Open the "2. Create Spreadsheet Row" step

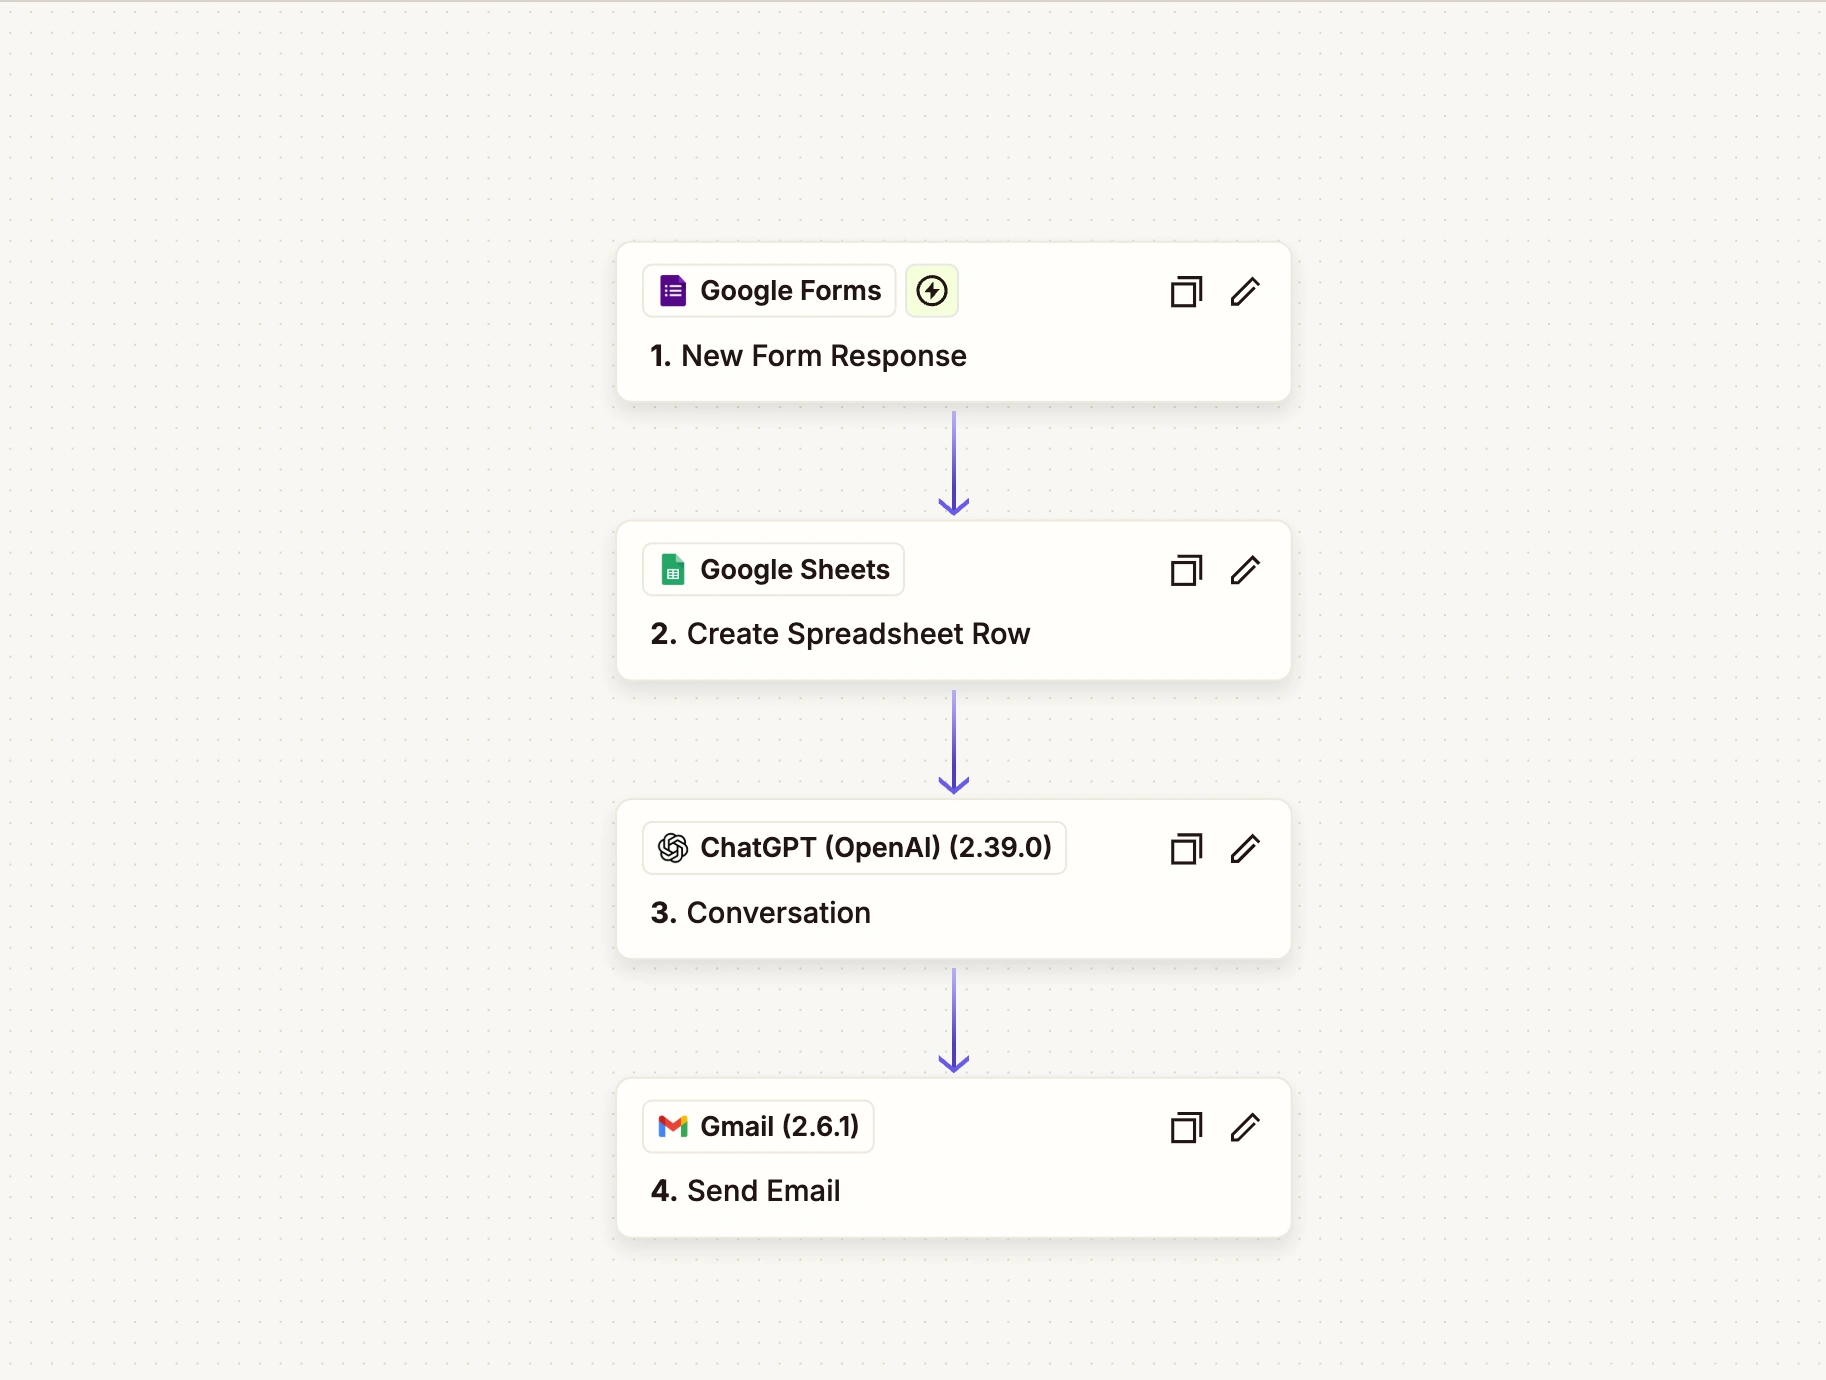(x=840, y=634)
